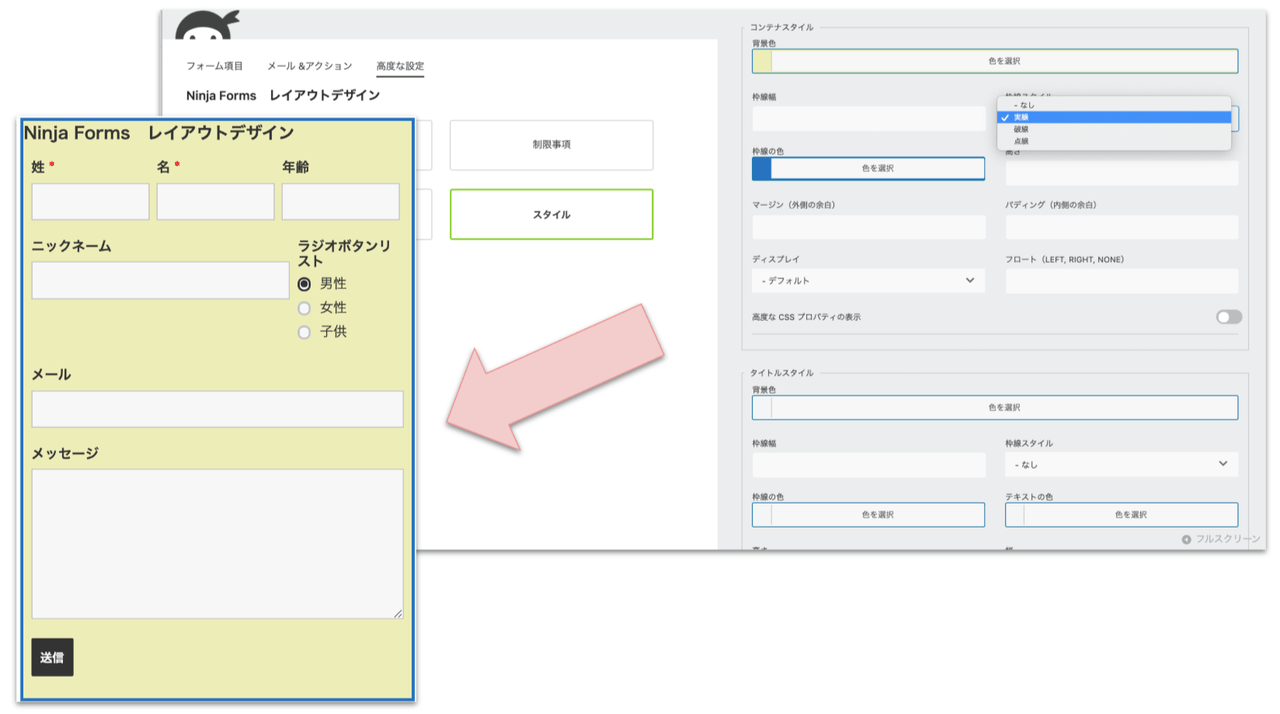Viewport: 1280px width, 714px height.
Task: Focus the マージン（外側の余白） input field
Action: 869,227
